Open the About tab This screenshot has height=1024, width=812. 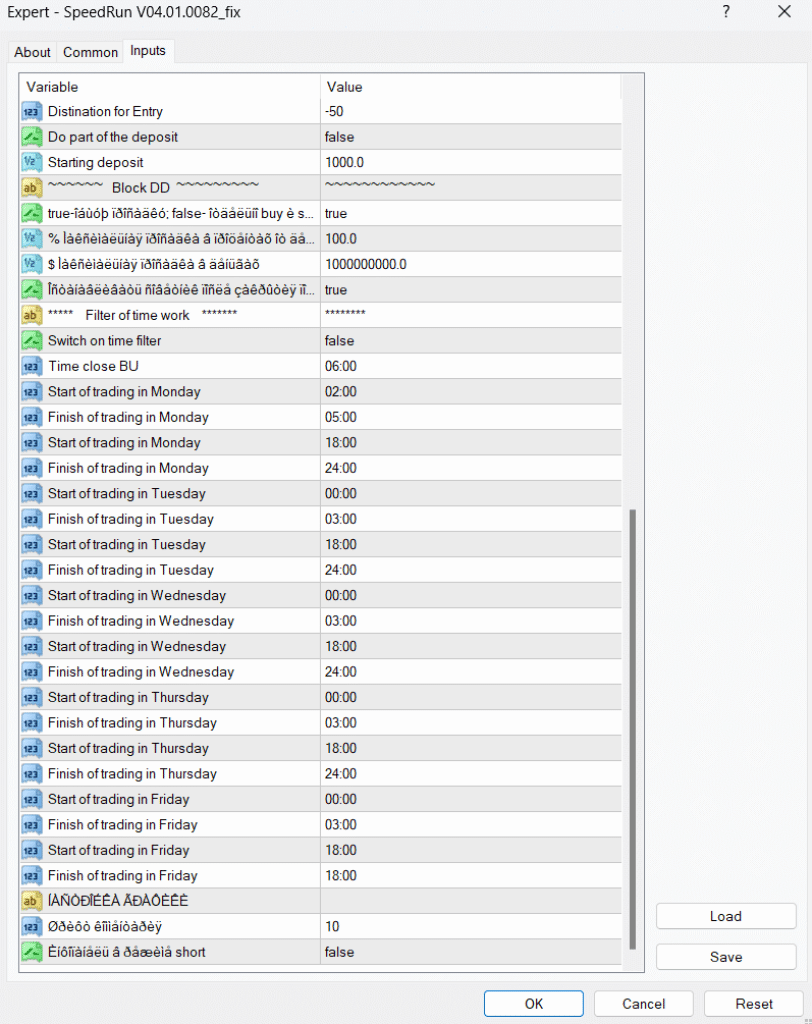[x=32, y=52]
